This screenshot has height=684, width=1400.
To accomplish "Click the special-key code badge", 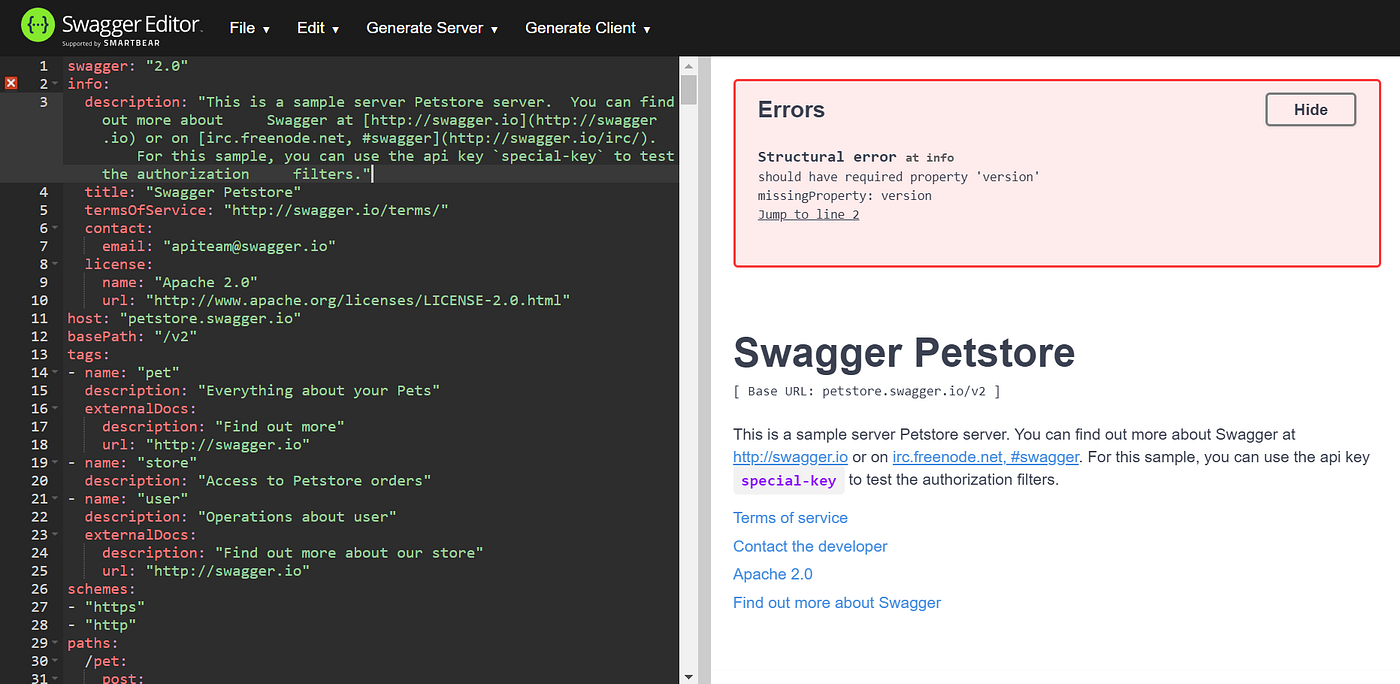I will [x=788, y=480].
